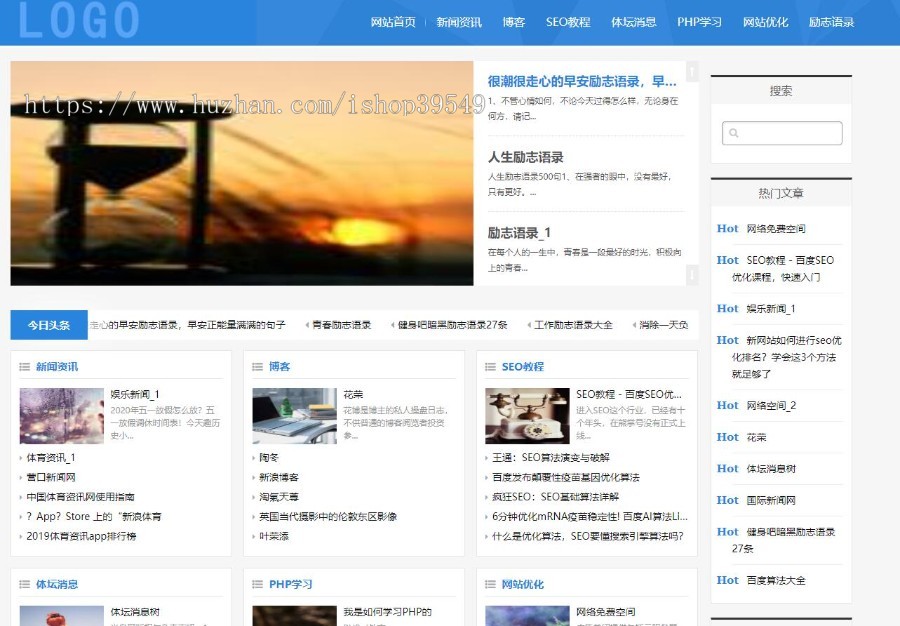Open 中国体育资讯网使用指南 list item

click(x=80, y=497)
